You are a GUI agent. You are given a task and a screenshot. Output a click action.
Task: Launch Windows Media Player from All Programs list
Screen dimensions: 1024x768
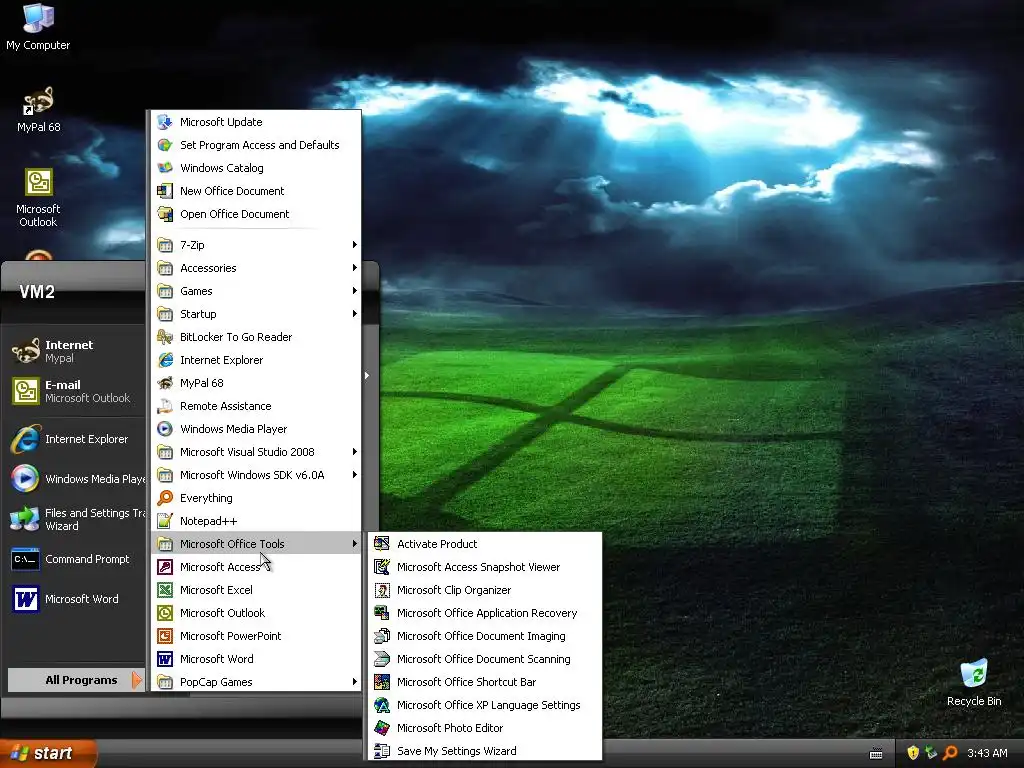pos(256,429)
